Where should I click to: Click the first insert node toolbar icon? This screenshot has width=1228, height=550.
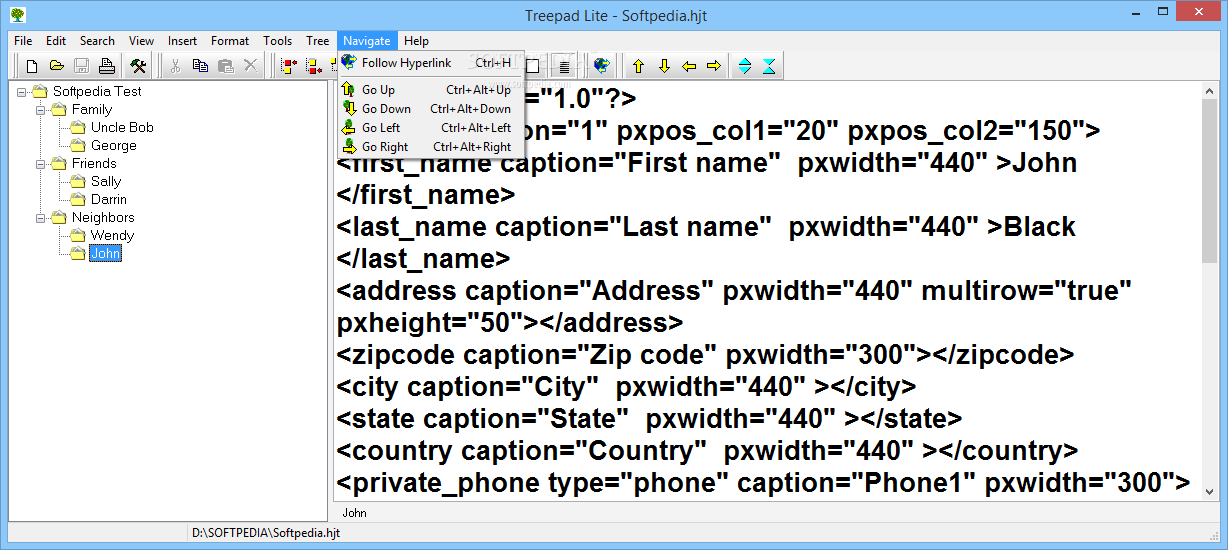coord(289,66)
